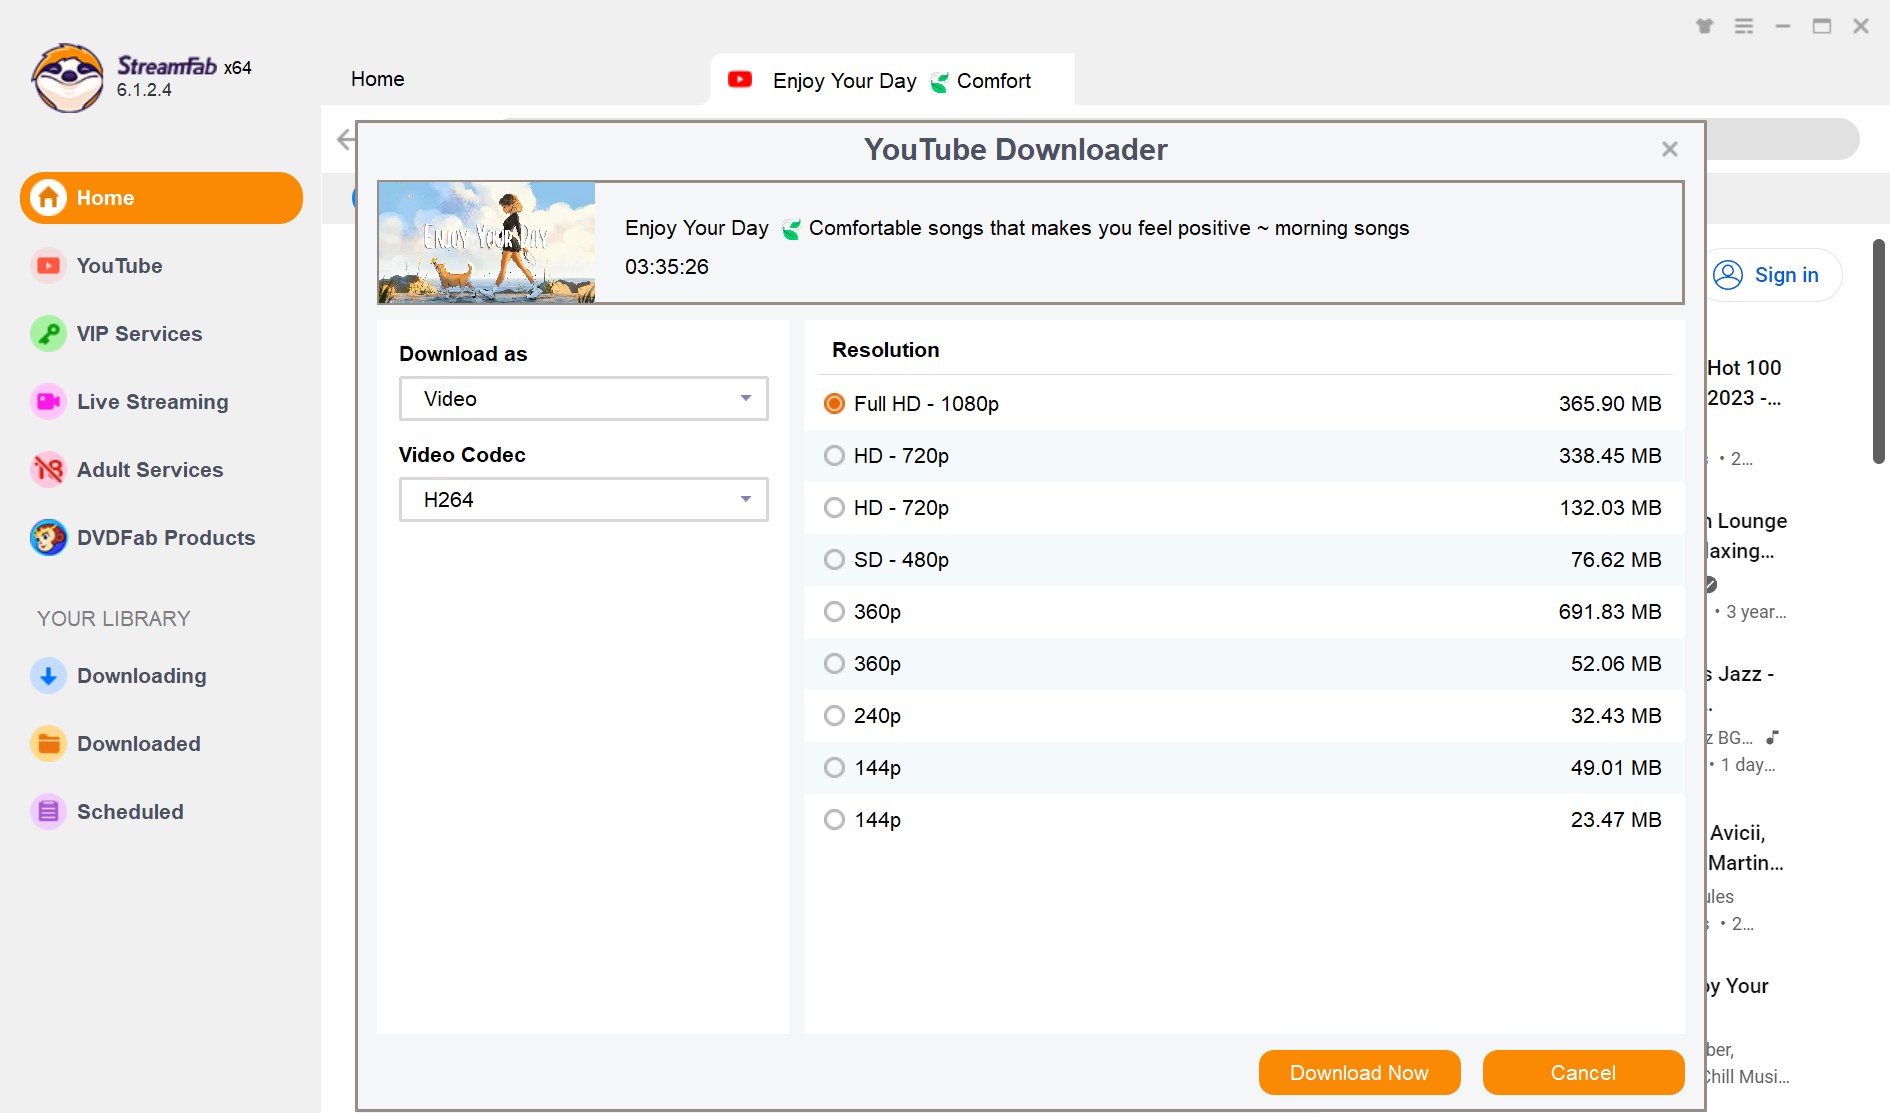Click the Avicii, Martin video title

[x=1746, y=848]
